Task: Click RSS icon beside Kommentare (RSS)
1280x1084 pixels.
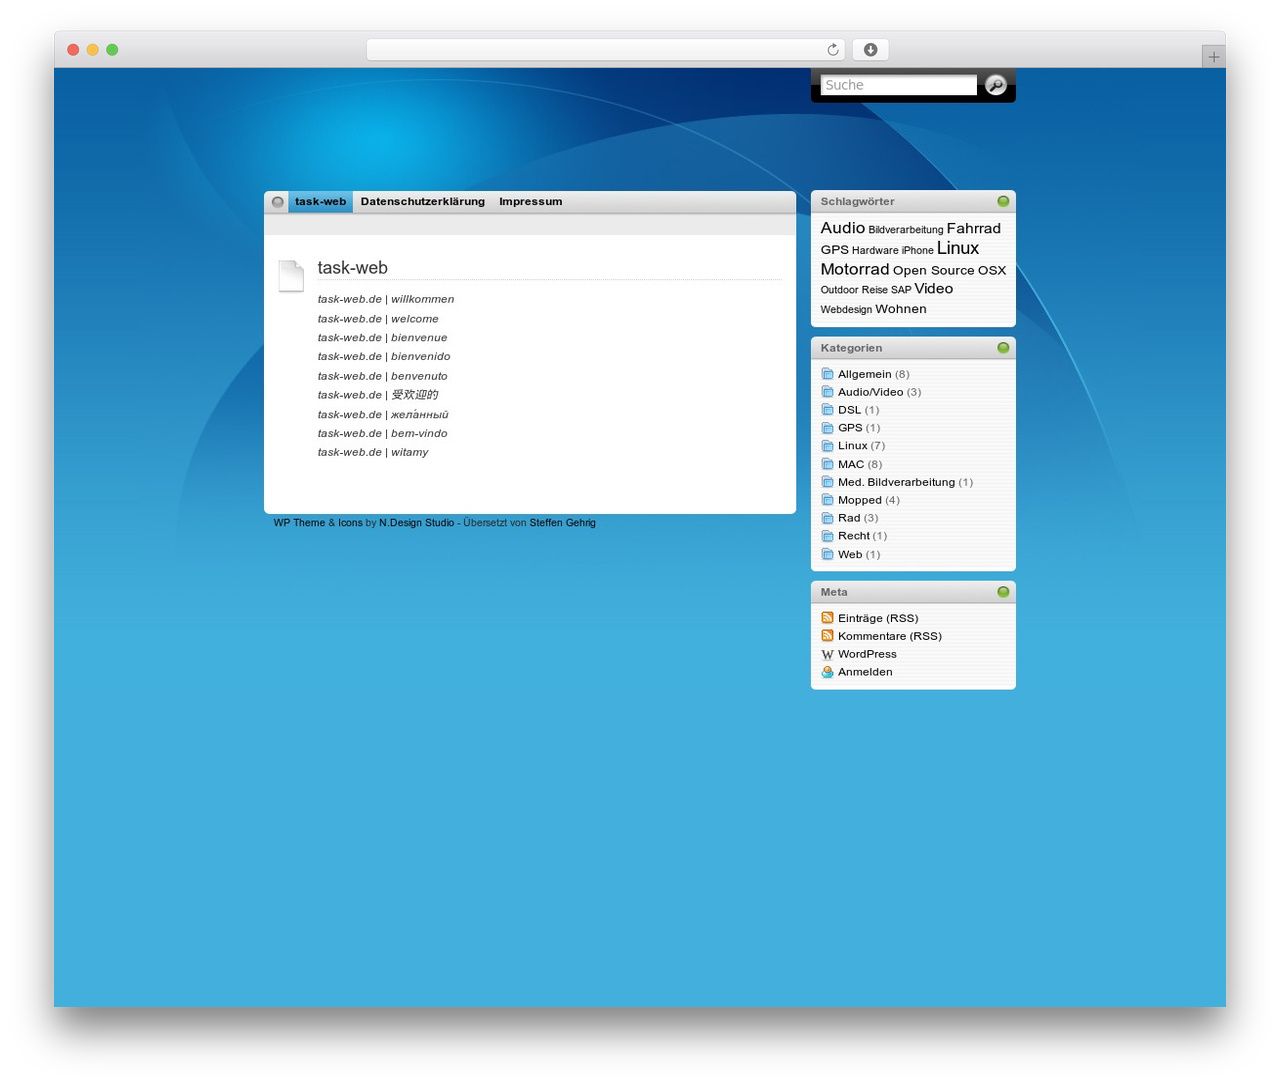Action: coord(827,636)
